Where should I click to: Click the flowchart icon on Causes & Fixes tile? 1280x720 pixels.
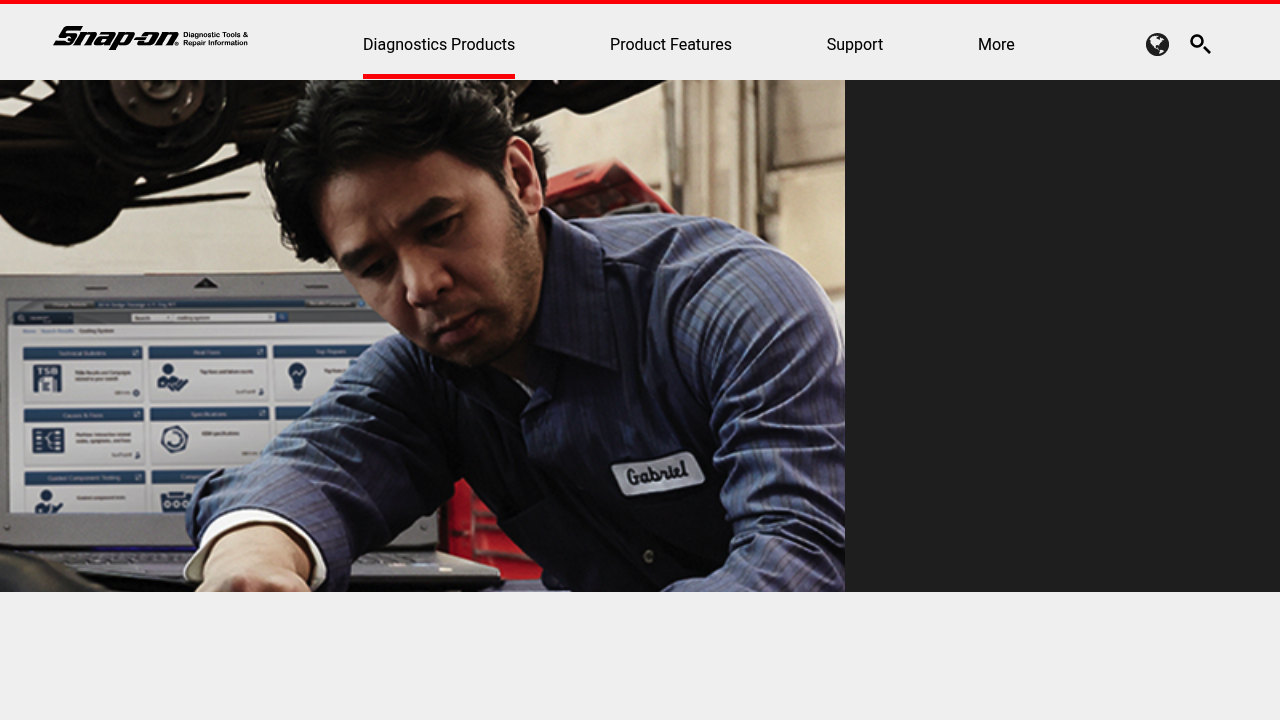[x=48, y=439]
